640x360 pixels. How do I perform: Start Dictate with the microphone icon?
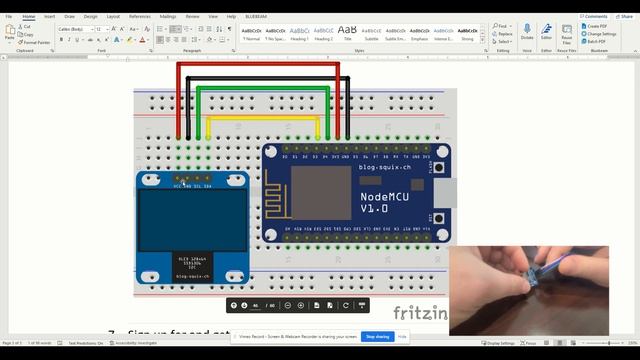click(x=527, y=32)
